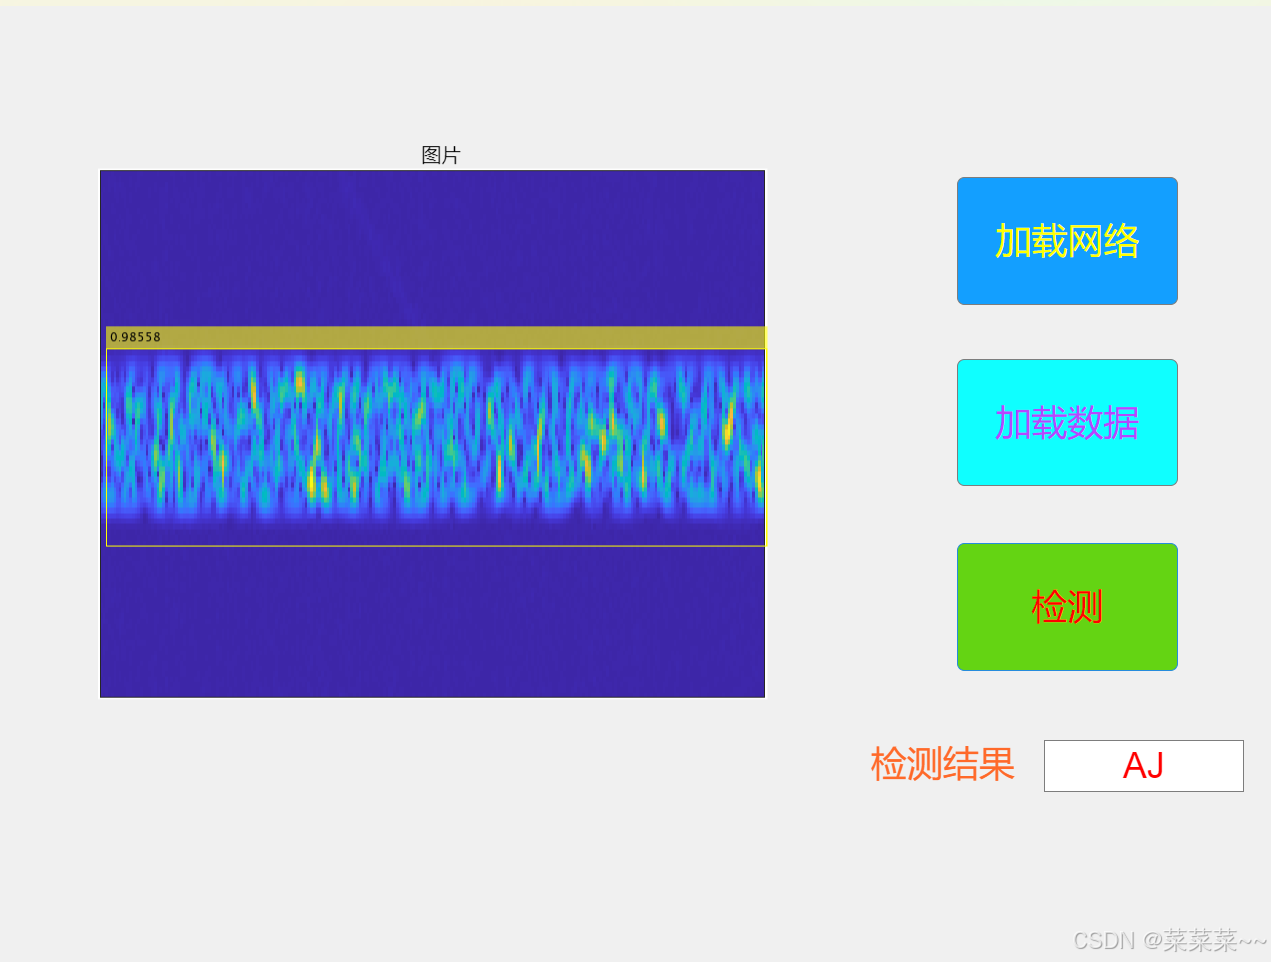Select the AJ detection result field
The image size is (1271, 962).
1143,766
